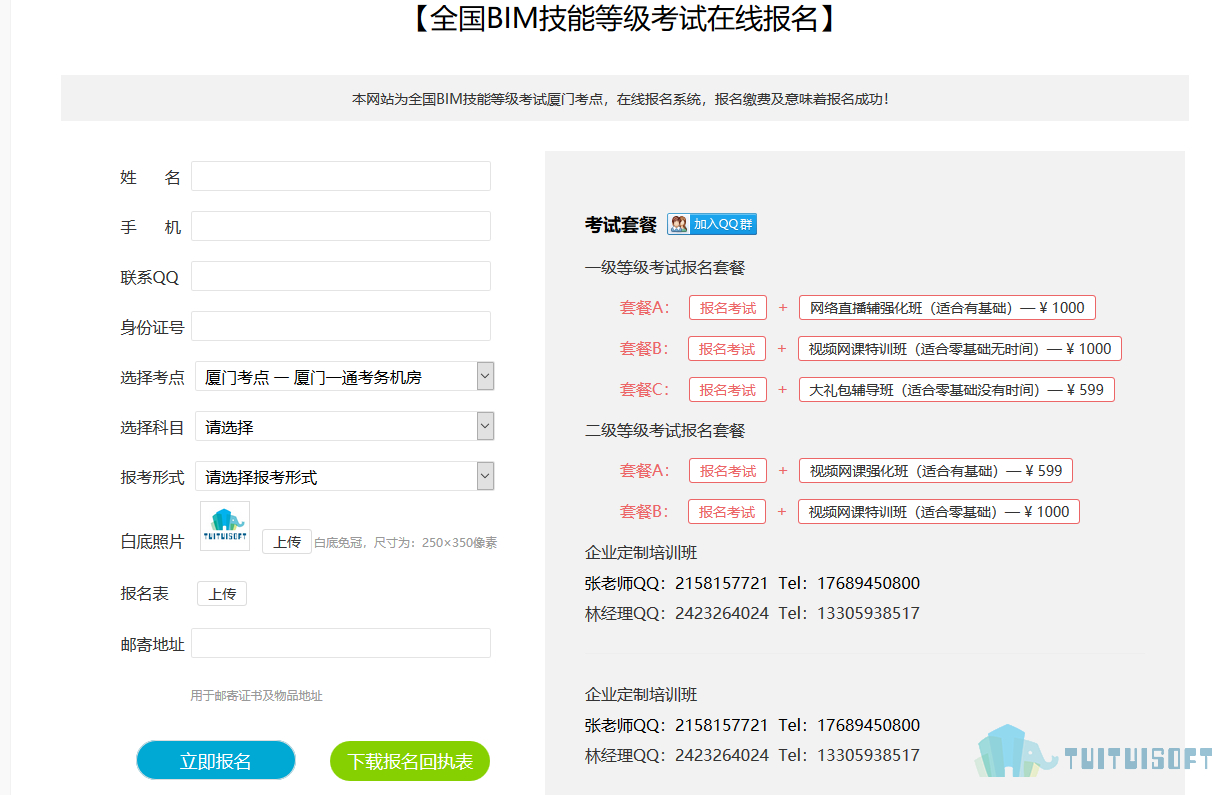
Task: Select 视频网课强化班（适合有基础）¥599 package
Action: tap(936, 471)
